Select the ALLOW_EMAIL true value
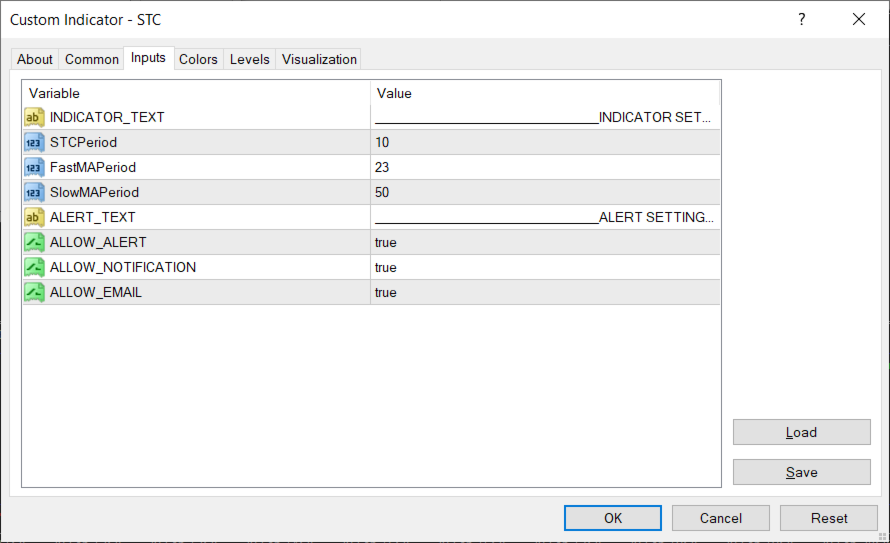This screenshot has height=543, width=890. coord(386,292)
